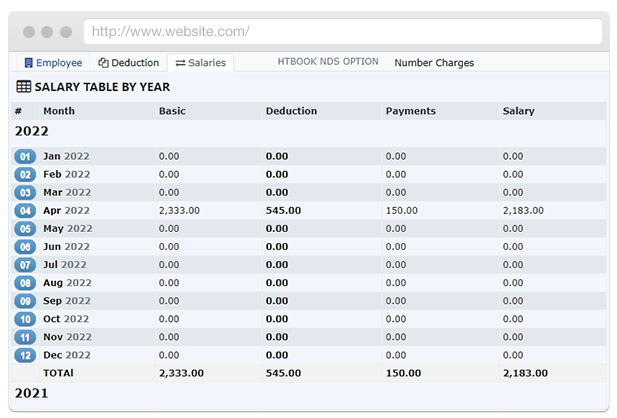The width and height of the screenshot is (617, 418).
Task: Select the Salaries tab
Action: [x=201, y=63]
